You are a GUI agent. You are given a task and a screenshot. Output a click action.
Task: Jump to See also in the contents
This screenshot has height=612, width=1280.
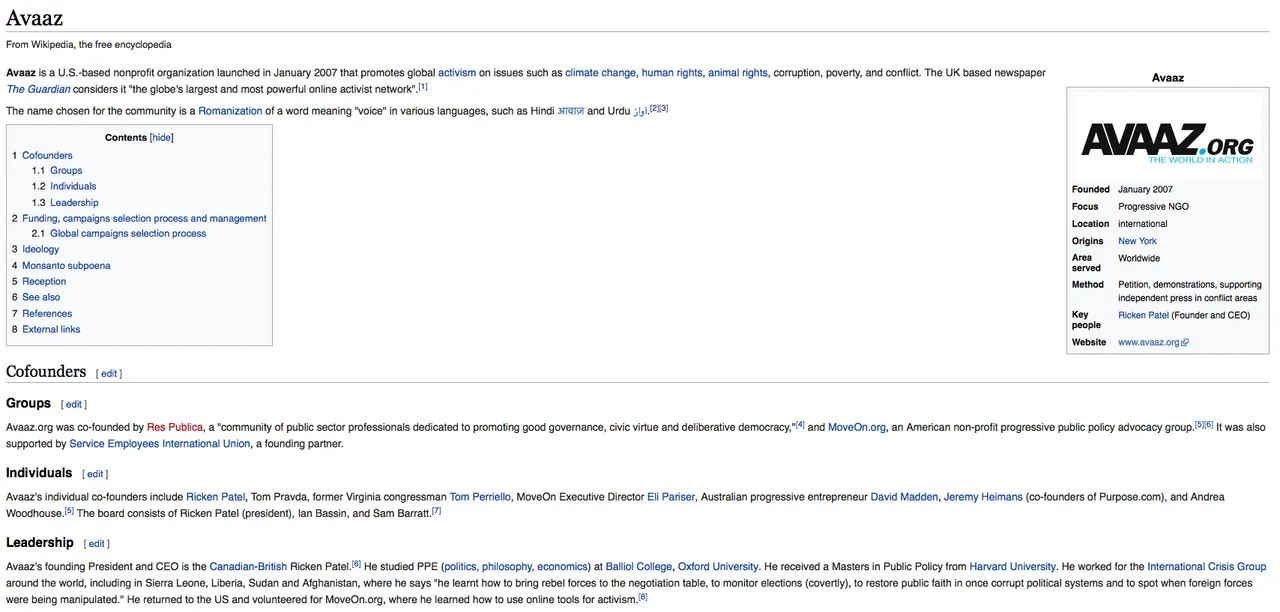pyautogui.click(x=41, y=298)
